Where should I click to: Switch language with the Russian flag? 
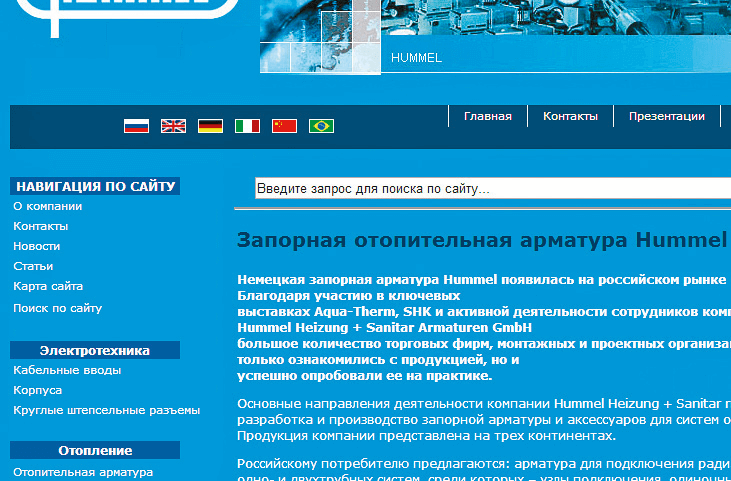[136, 126]
